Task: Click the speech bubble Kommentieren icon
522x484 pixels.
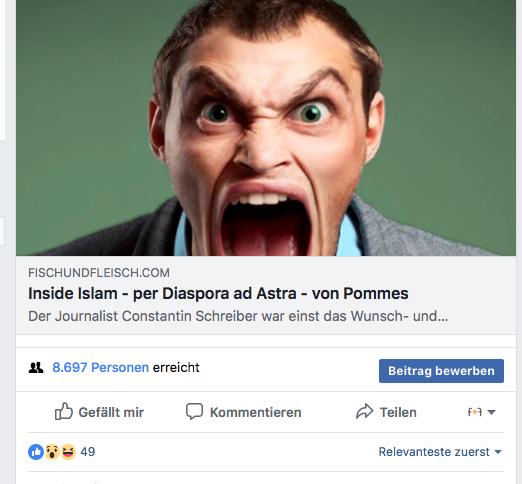Action: click(194, 411)
